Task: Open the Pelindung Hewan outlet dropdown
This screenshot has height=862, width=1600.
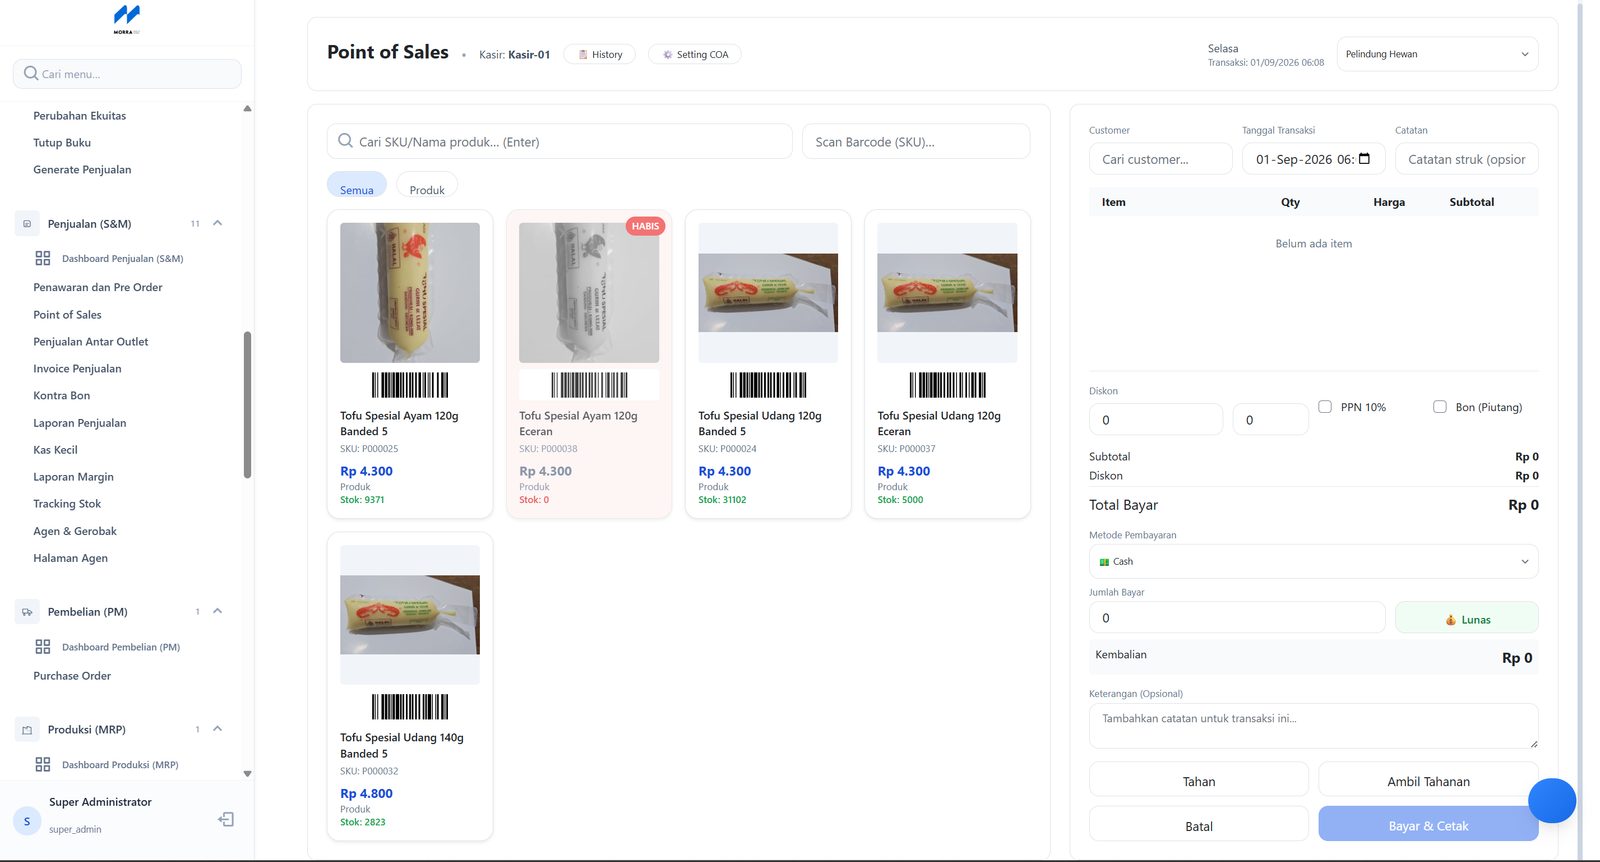Action: coord(1437,54)
